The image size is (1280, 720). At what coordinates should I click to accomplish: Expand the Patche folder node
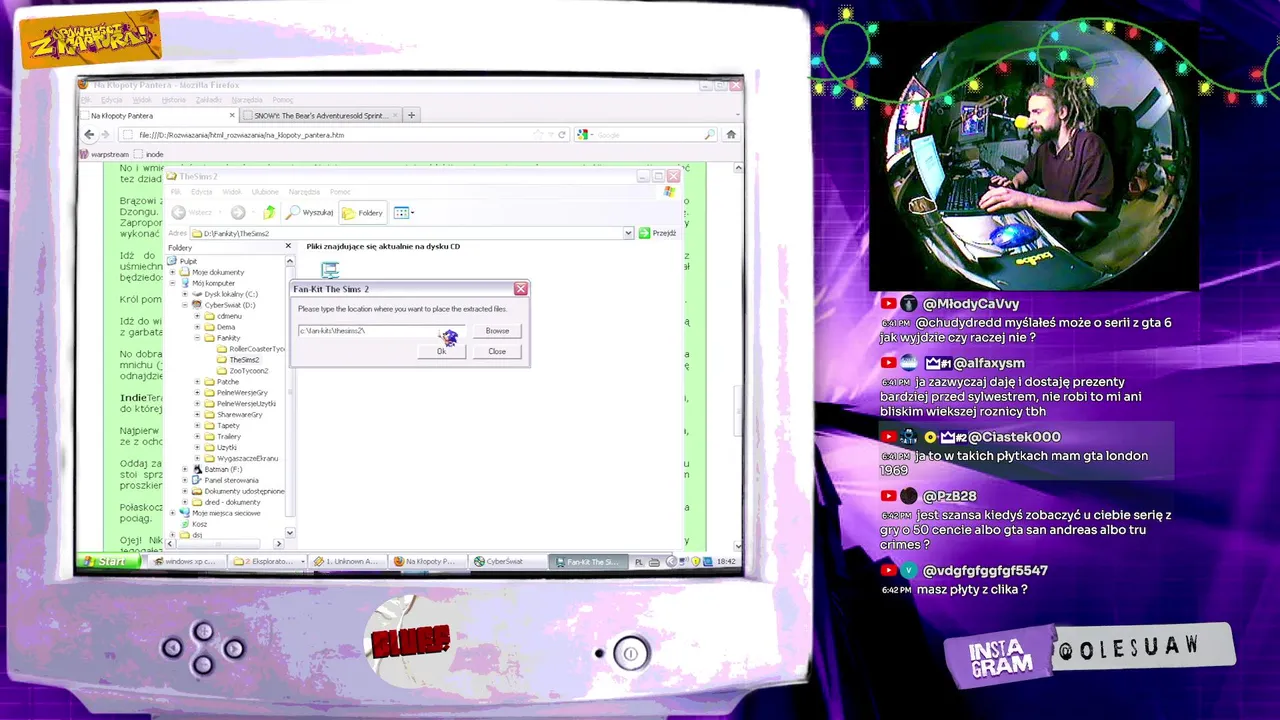tap(197, 382)
